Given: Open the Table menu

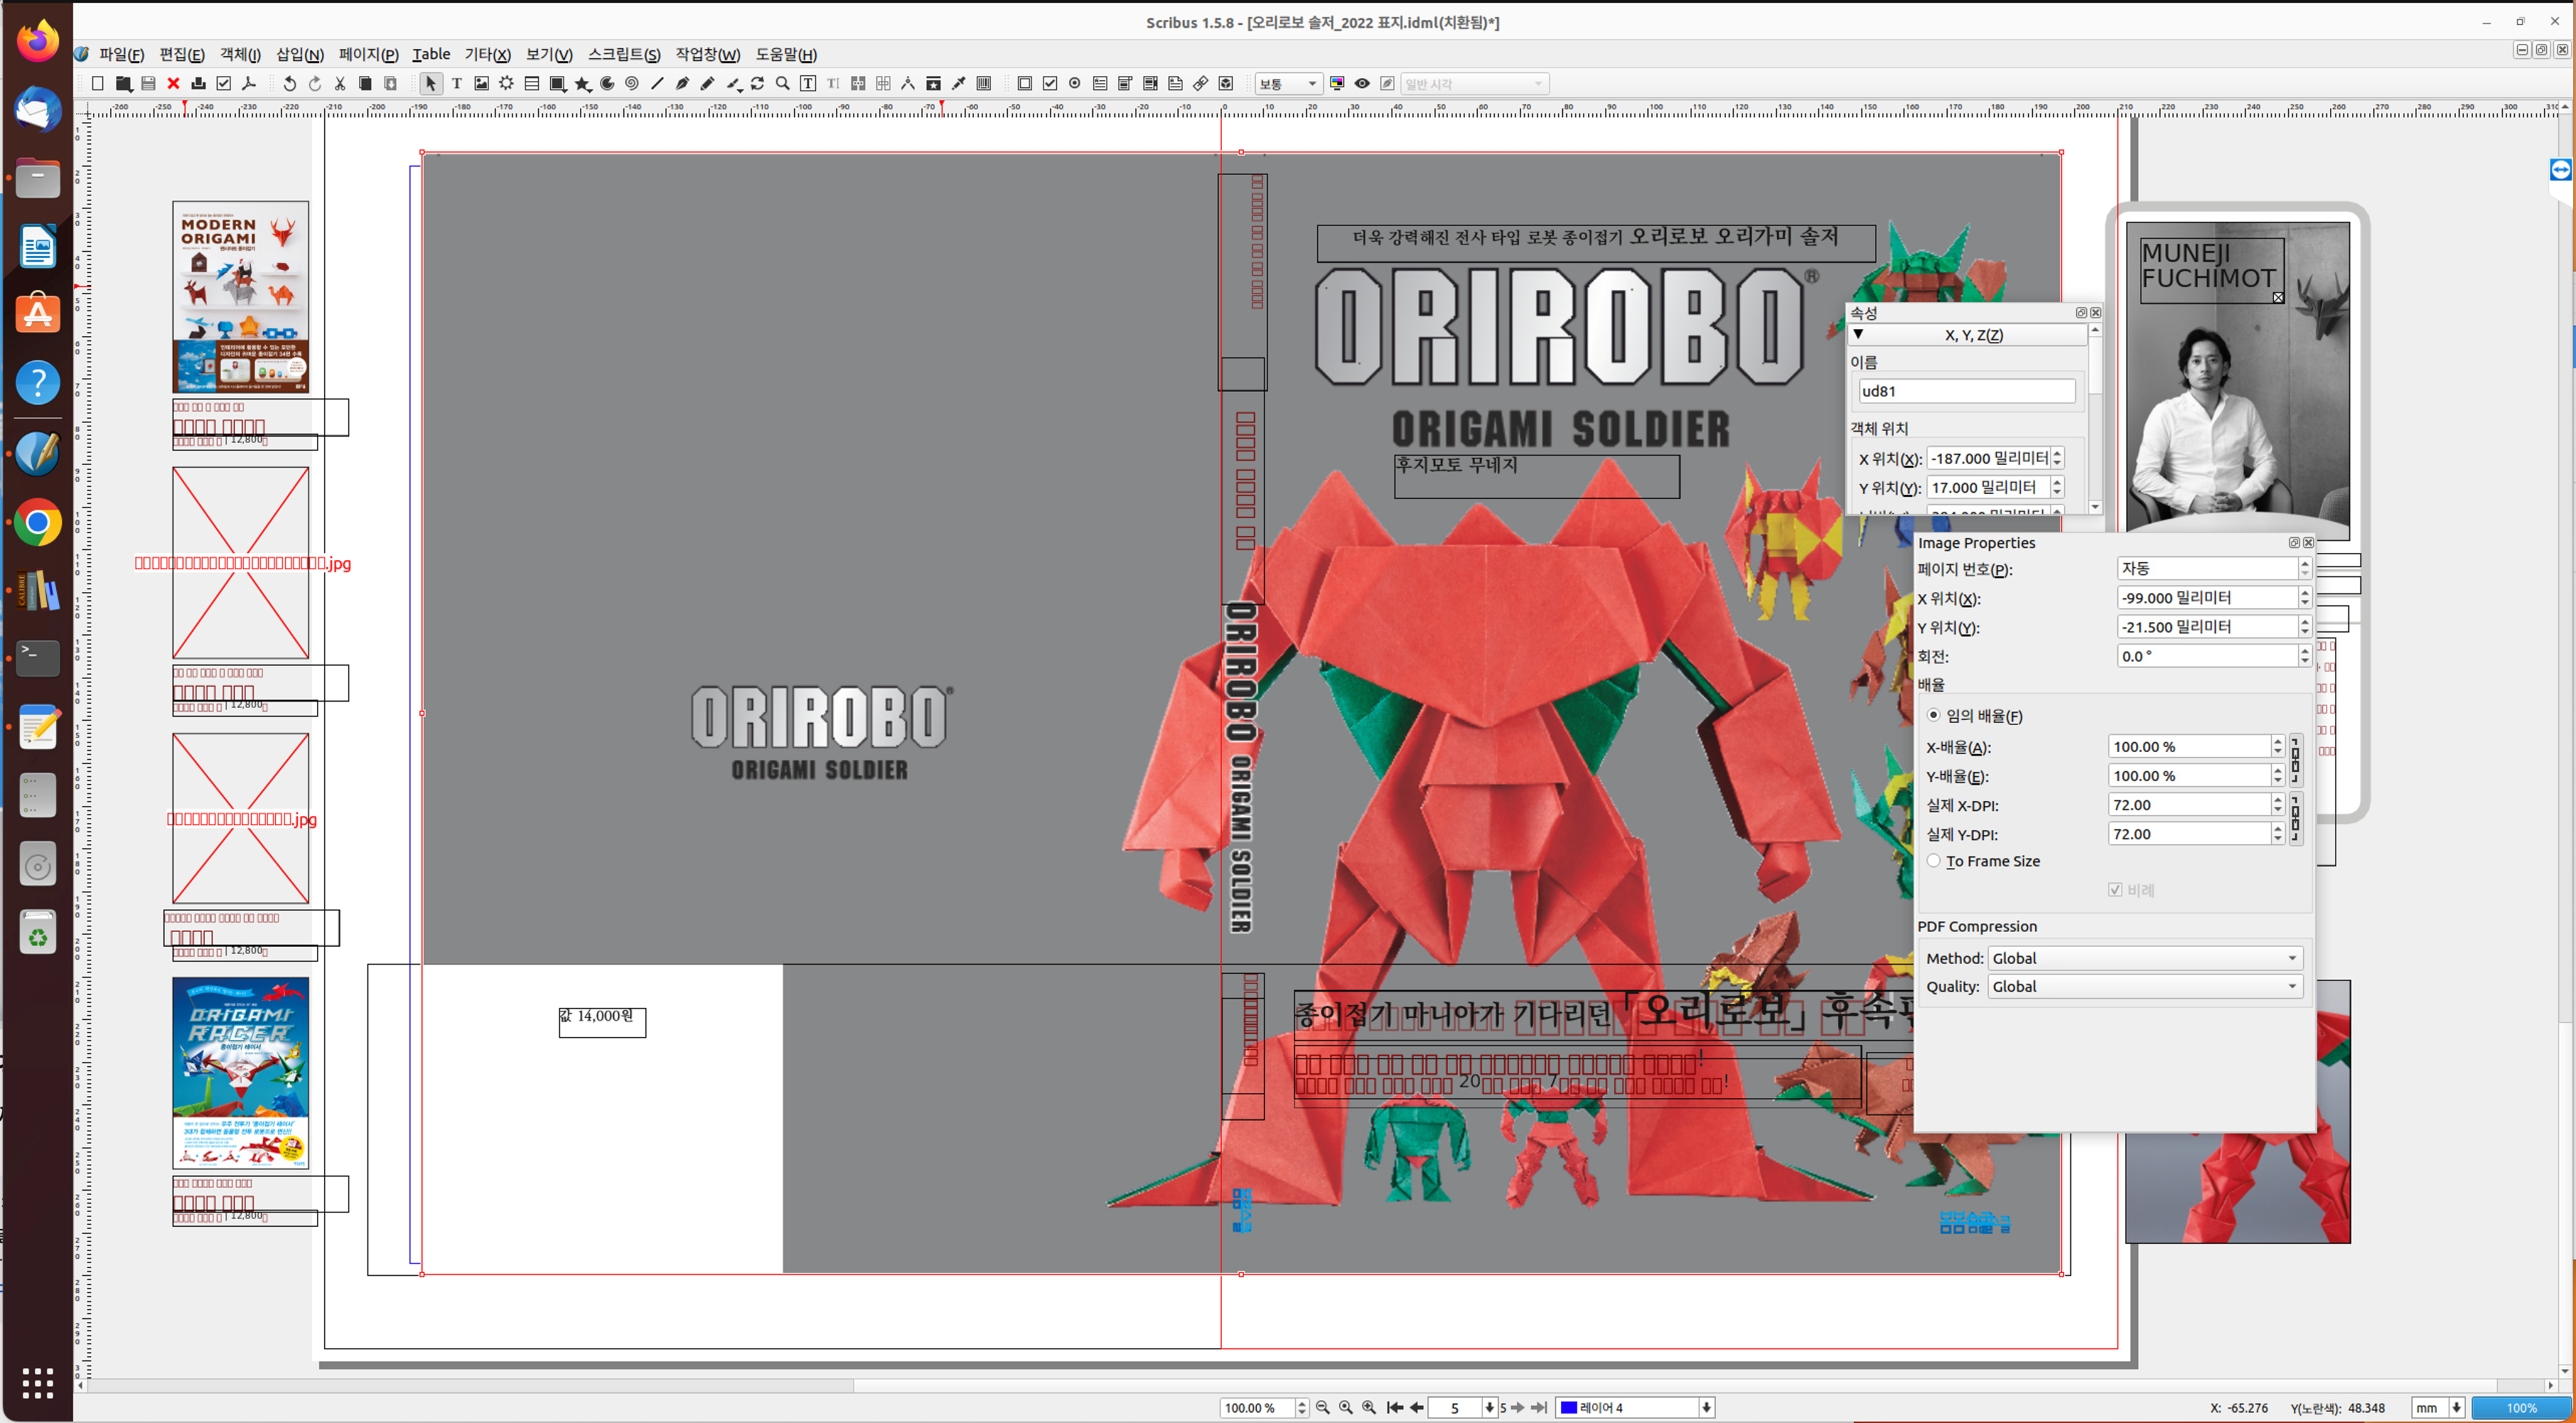Looking at the screenshot, I should (431, 54).
